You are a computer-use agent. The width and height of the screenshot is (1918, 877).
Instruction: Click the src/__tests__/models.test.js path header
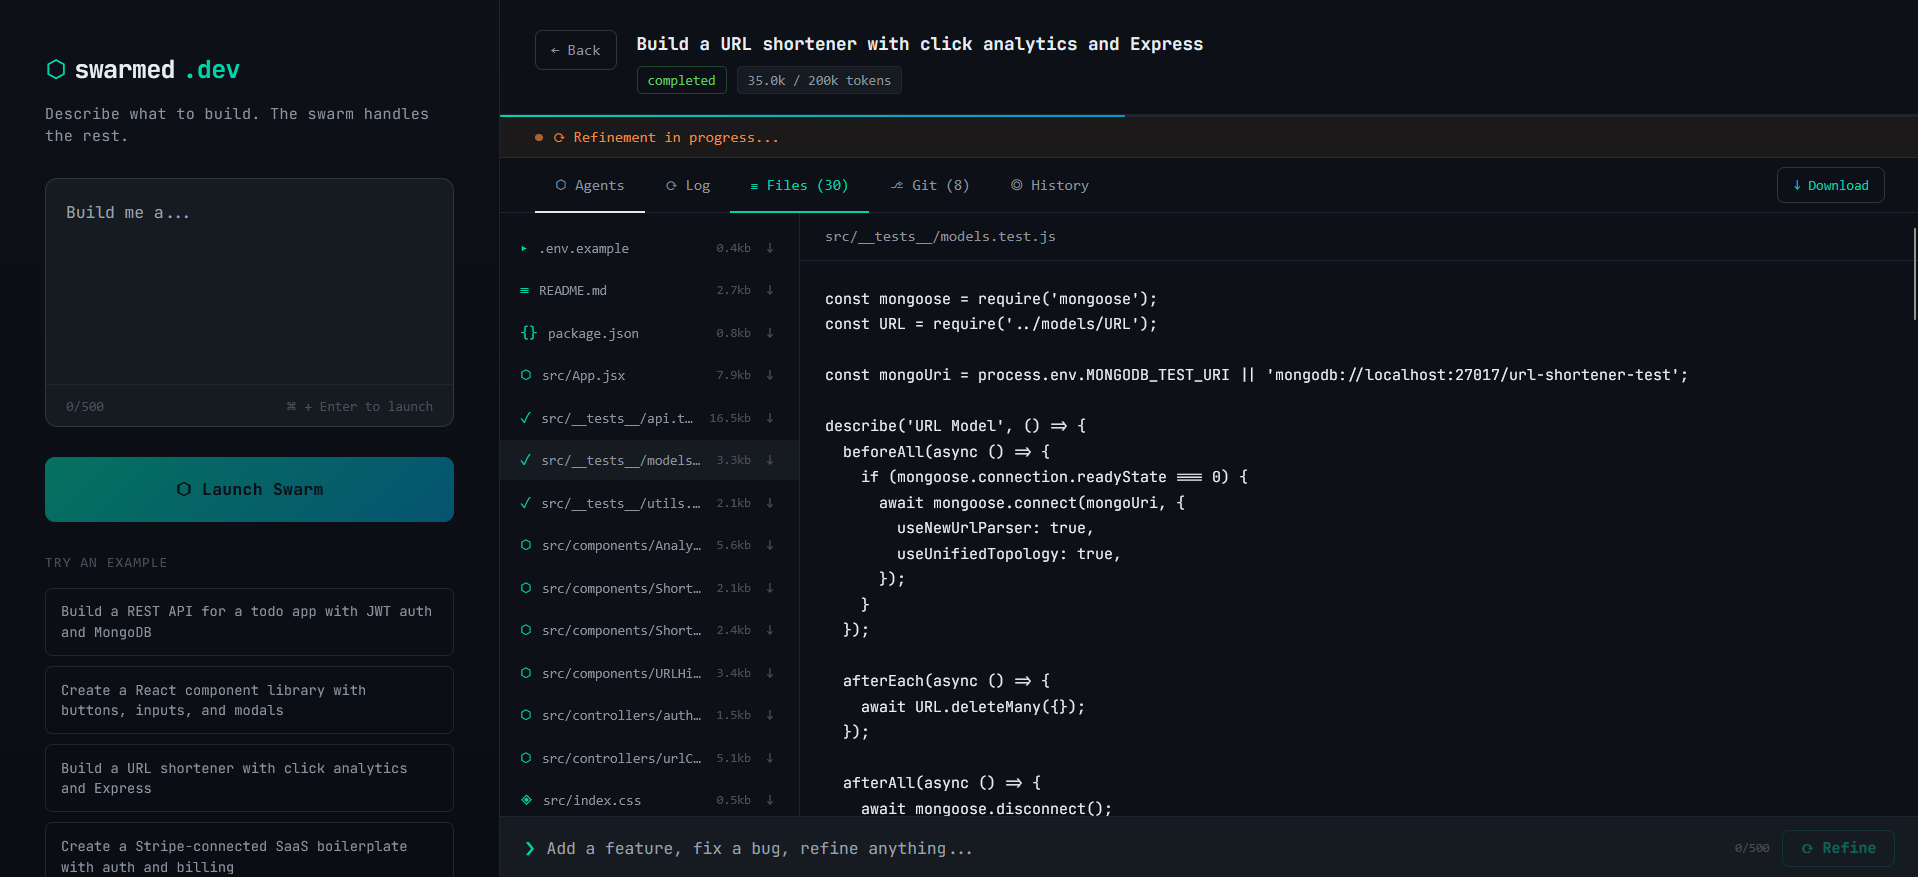pos(940,236)
